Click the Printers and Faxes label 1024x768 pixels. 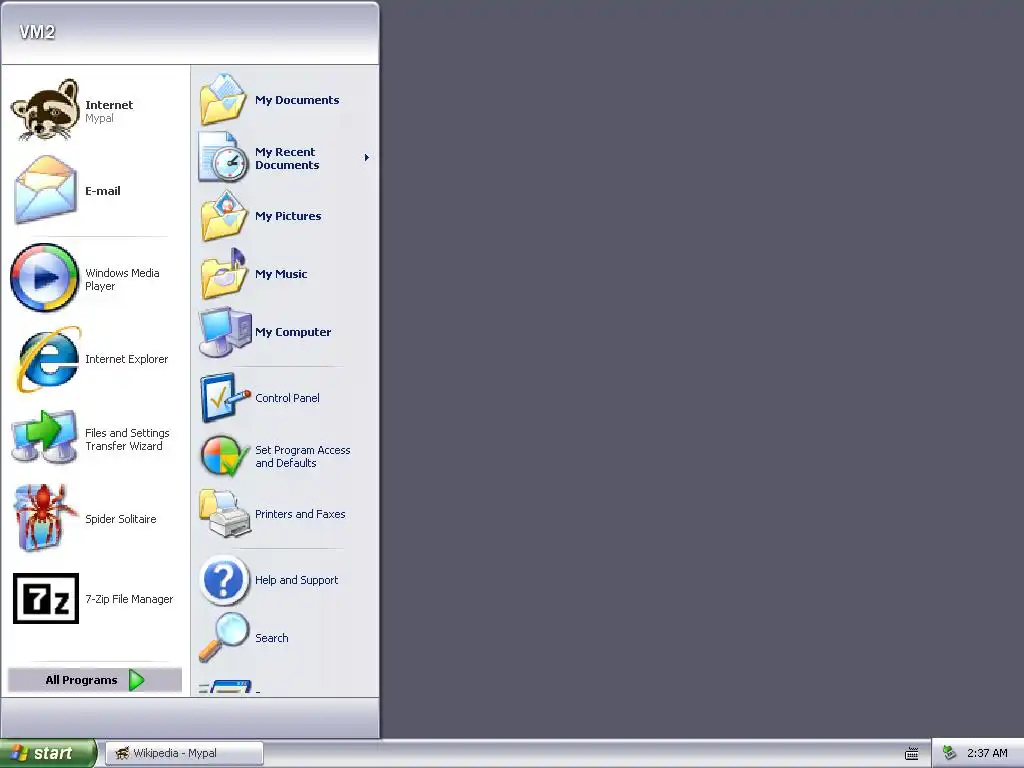(300, 514)
